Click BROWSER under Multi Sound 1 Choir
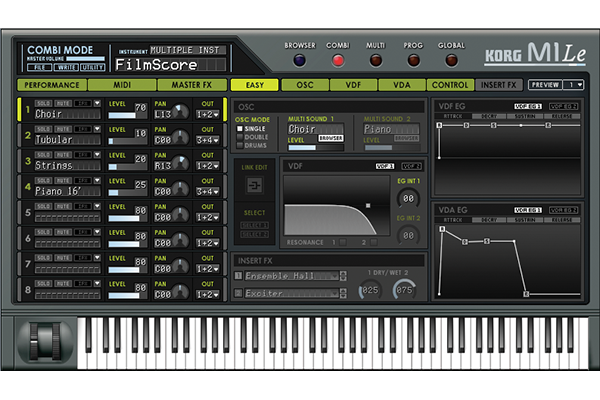This screenshot has height=400, width=600. 331,138
